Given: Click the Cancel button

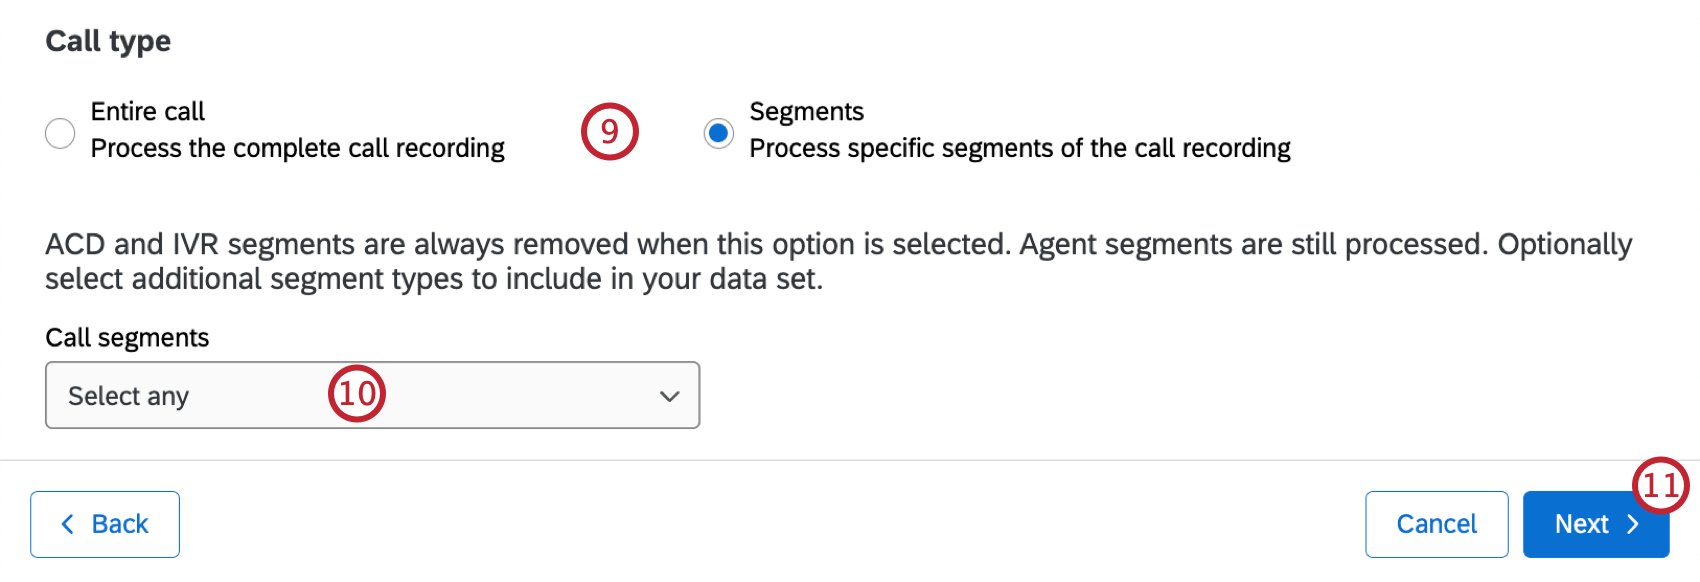Looking at the screenshot, I should pos(1436,523).
